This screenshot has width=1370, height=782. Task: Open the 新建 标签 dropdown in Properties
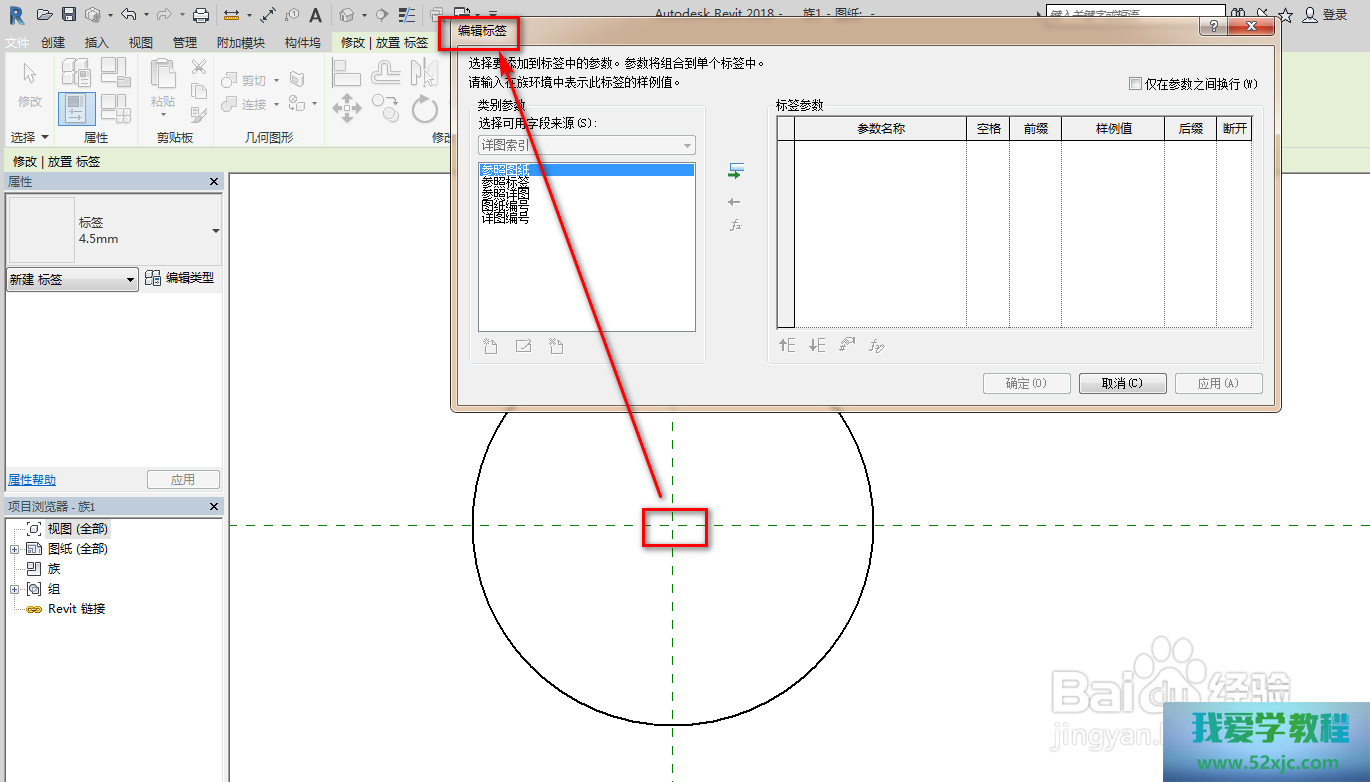point(72,280)
